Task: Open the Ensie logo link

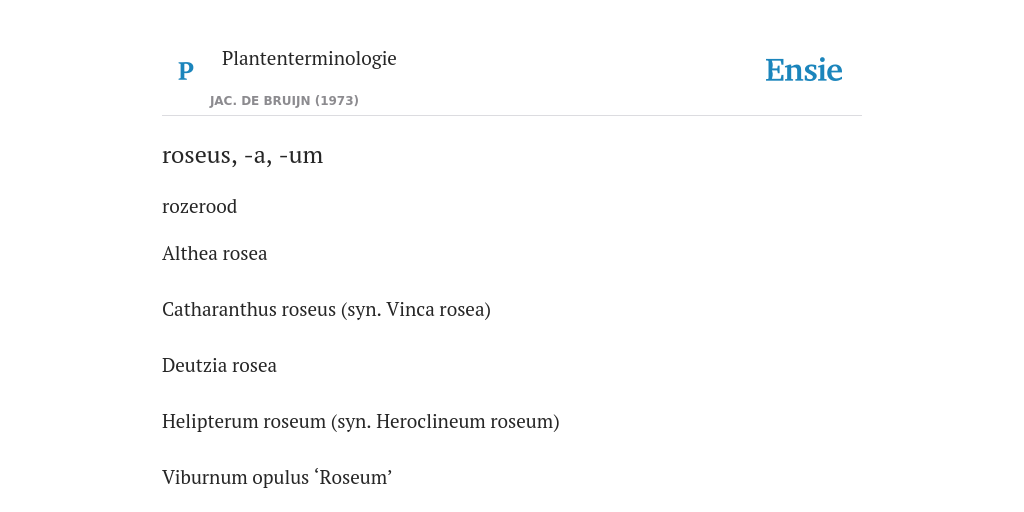Action: coord(804,70)
